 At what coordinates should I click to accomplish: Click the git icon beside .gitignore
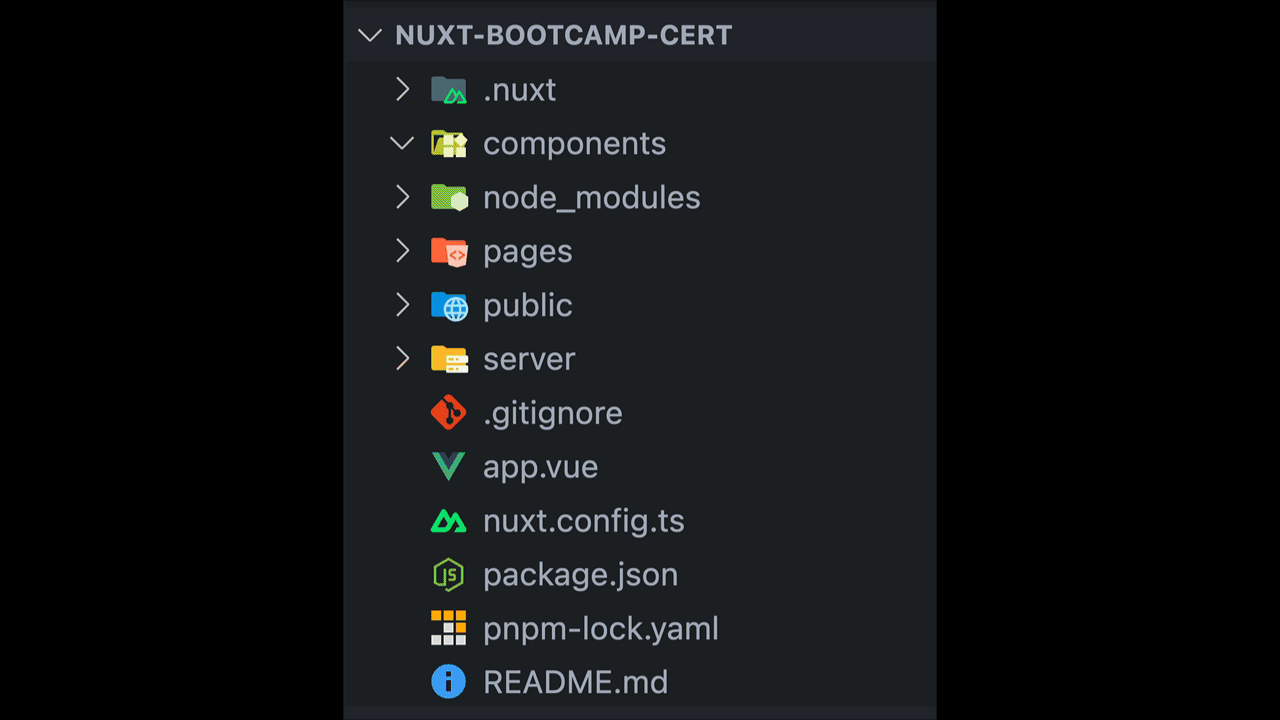[449, 413]
